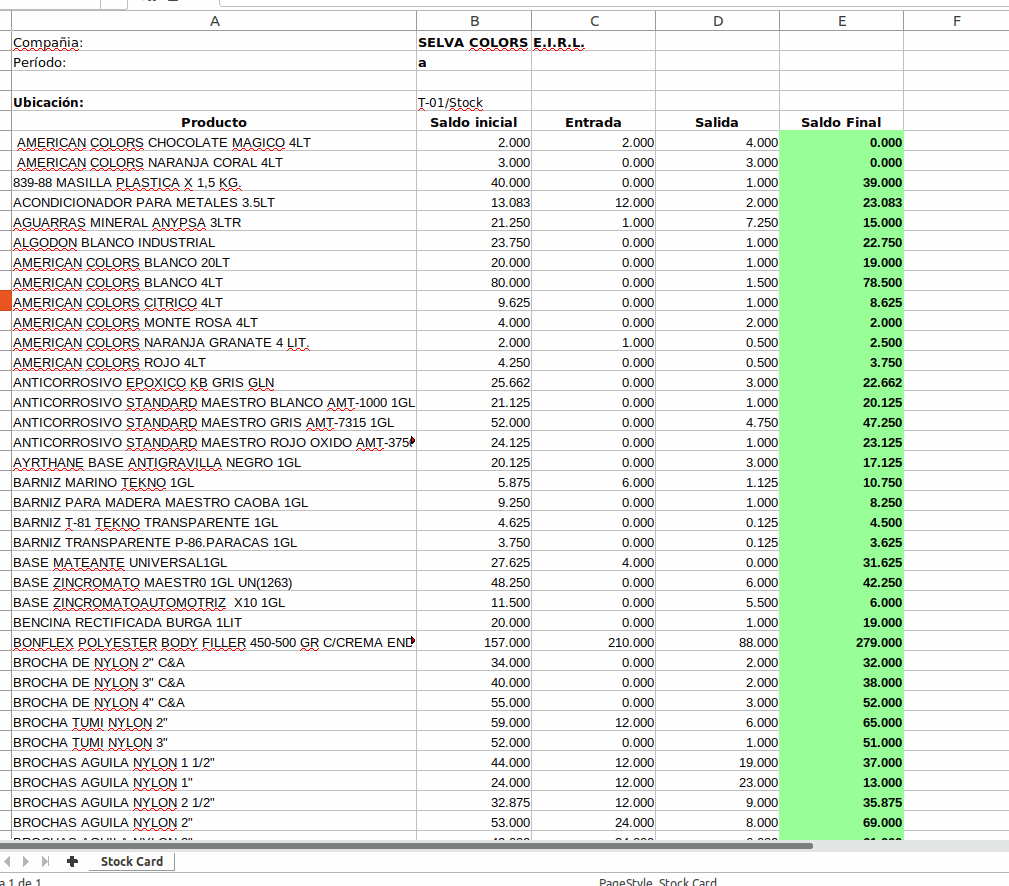Select 'AMERICAN COLORS MONTE ROSA 4LT' cell
Viewport: 1009px width, 886px height.
pyautogui.click(x=214, y=322)
